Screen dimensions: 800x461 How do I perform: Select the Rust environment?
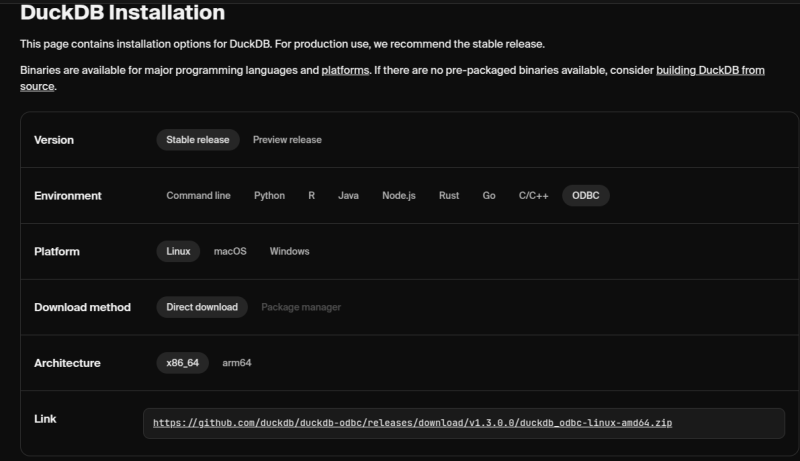click(449, 196)
